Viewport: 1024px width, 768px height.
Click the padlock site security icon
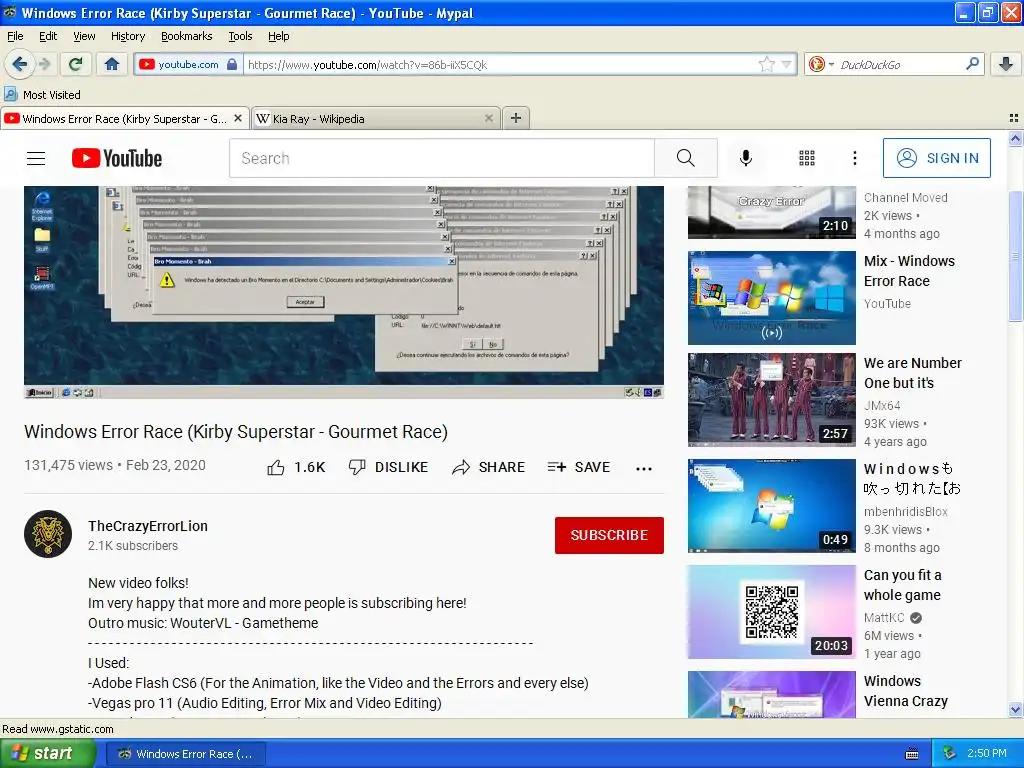pyautogui.click(x=232, y=64)
